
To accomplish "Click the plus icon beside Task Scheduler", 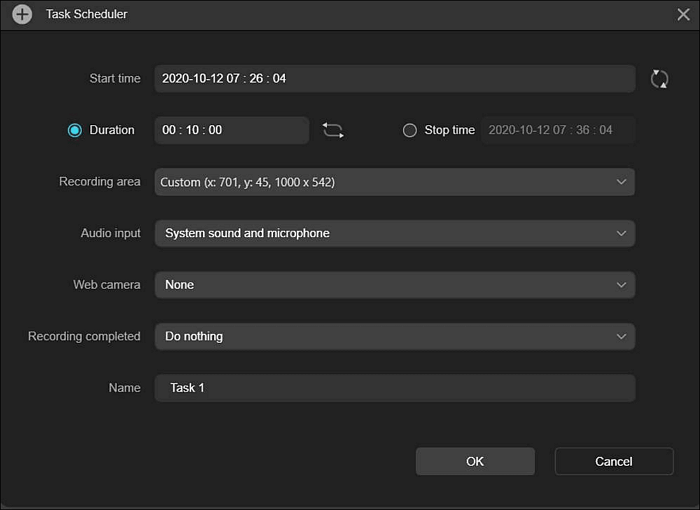I will point(22,14).
